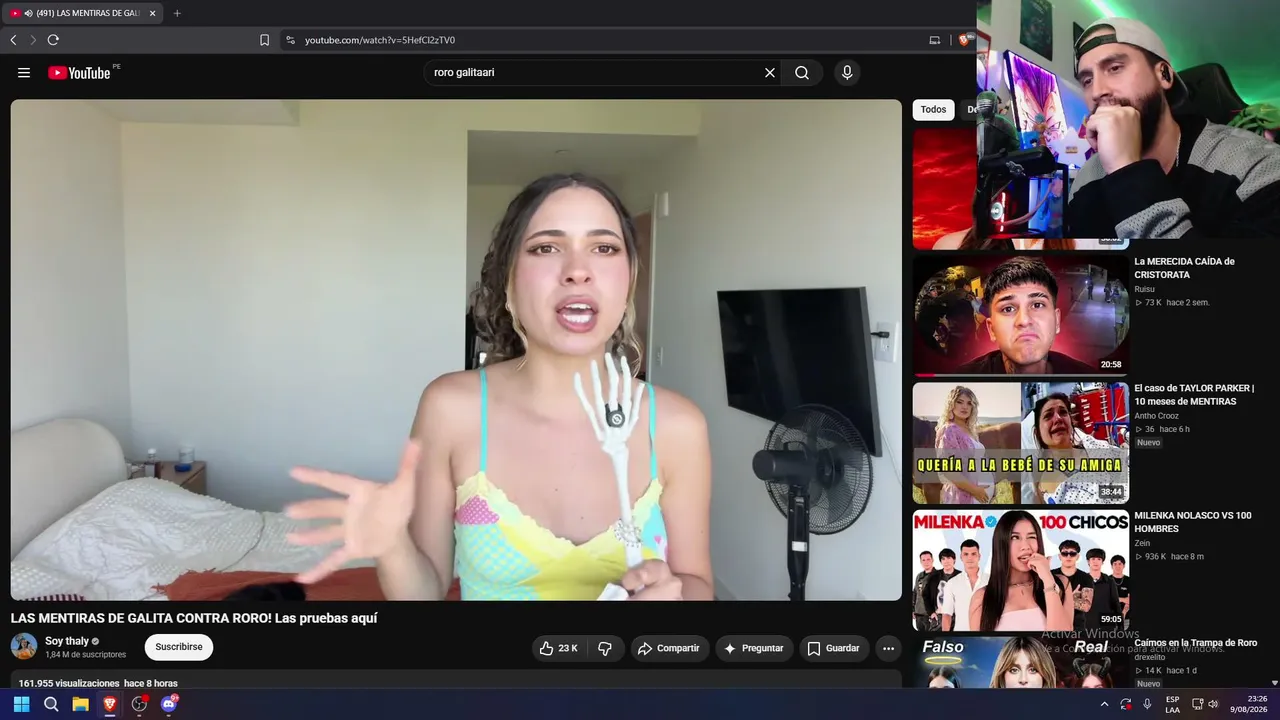Save the video with Guardar
Image resolution: width=1280 pixels, height=720 pixels.
833,648
